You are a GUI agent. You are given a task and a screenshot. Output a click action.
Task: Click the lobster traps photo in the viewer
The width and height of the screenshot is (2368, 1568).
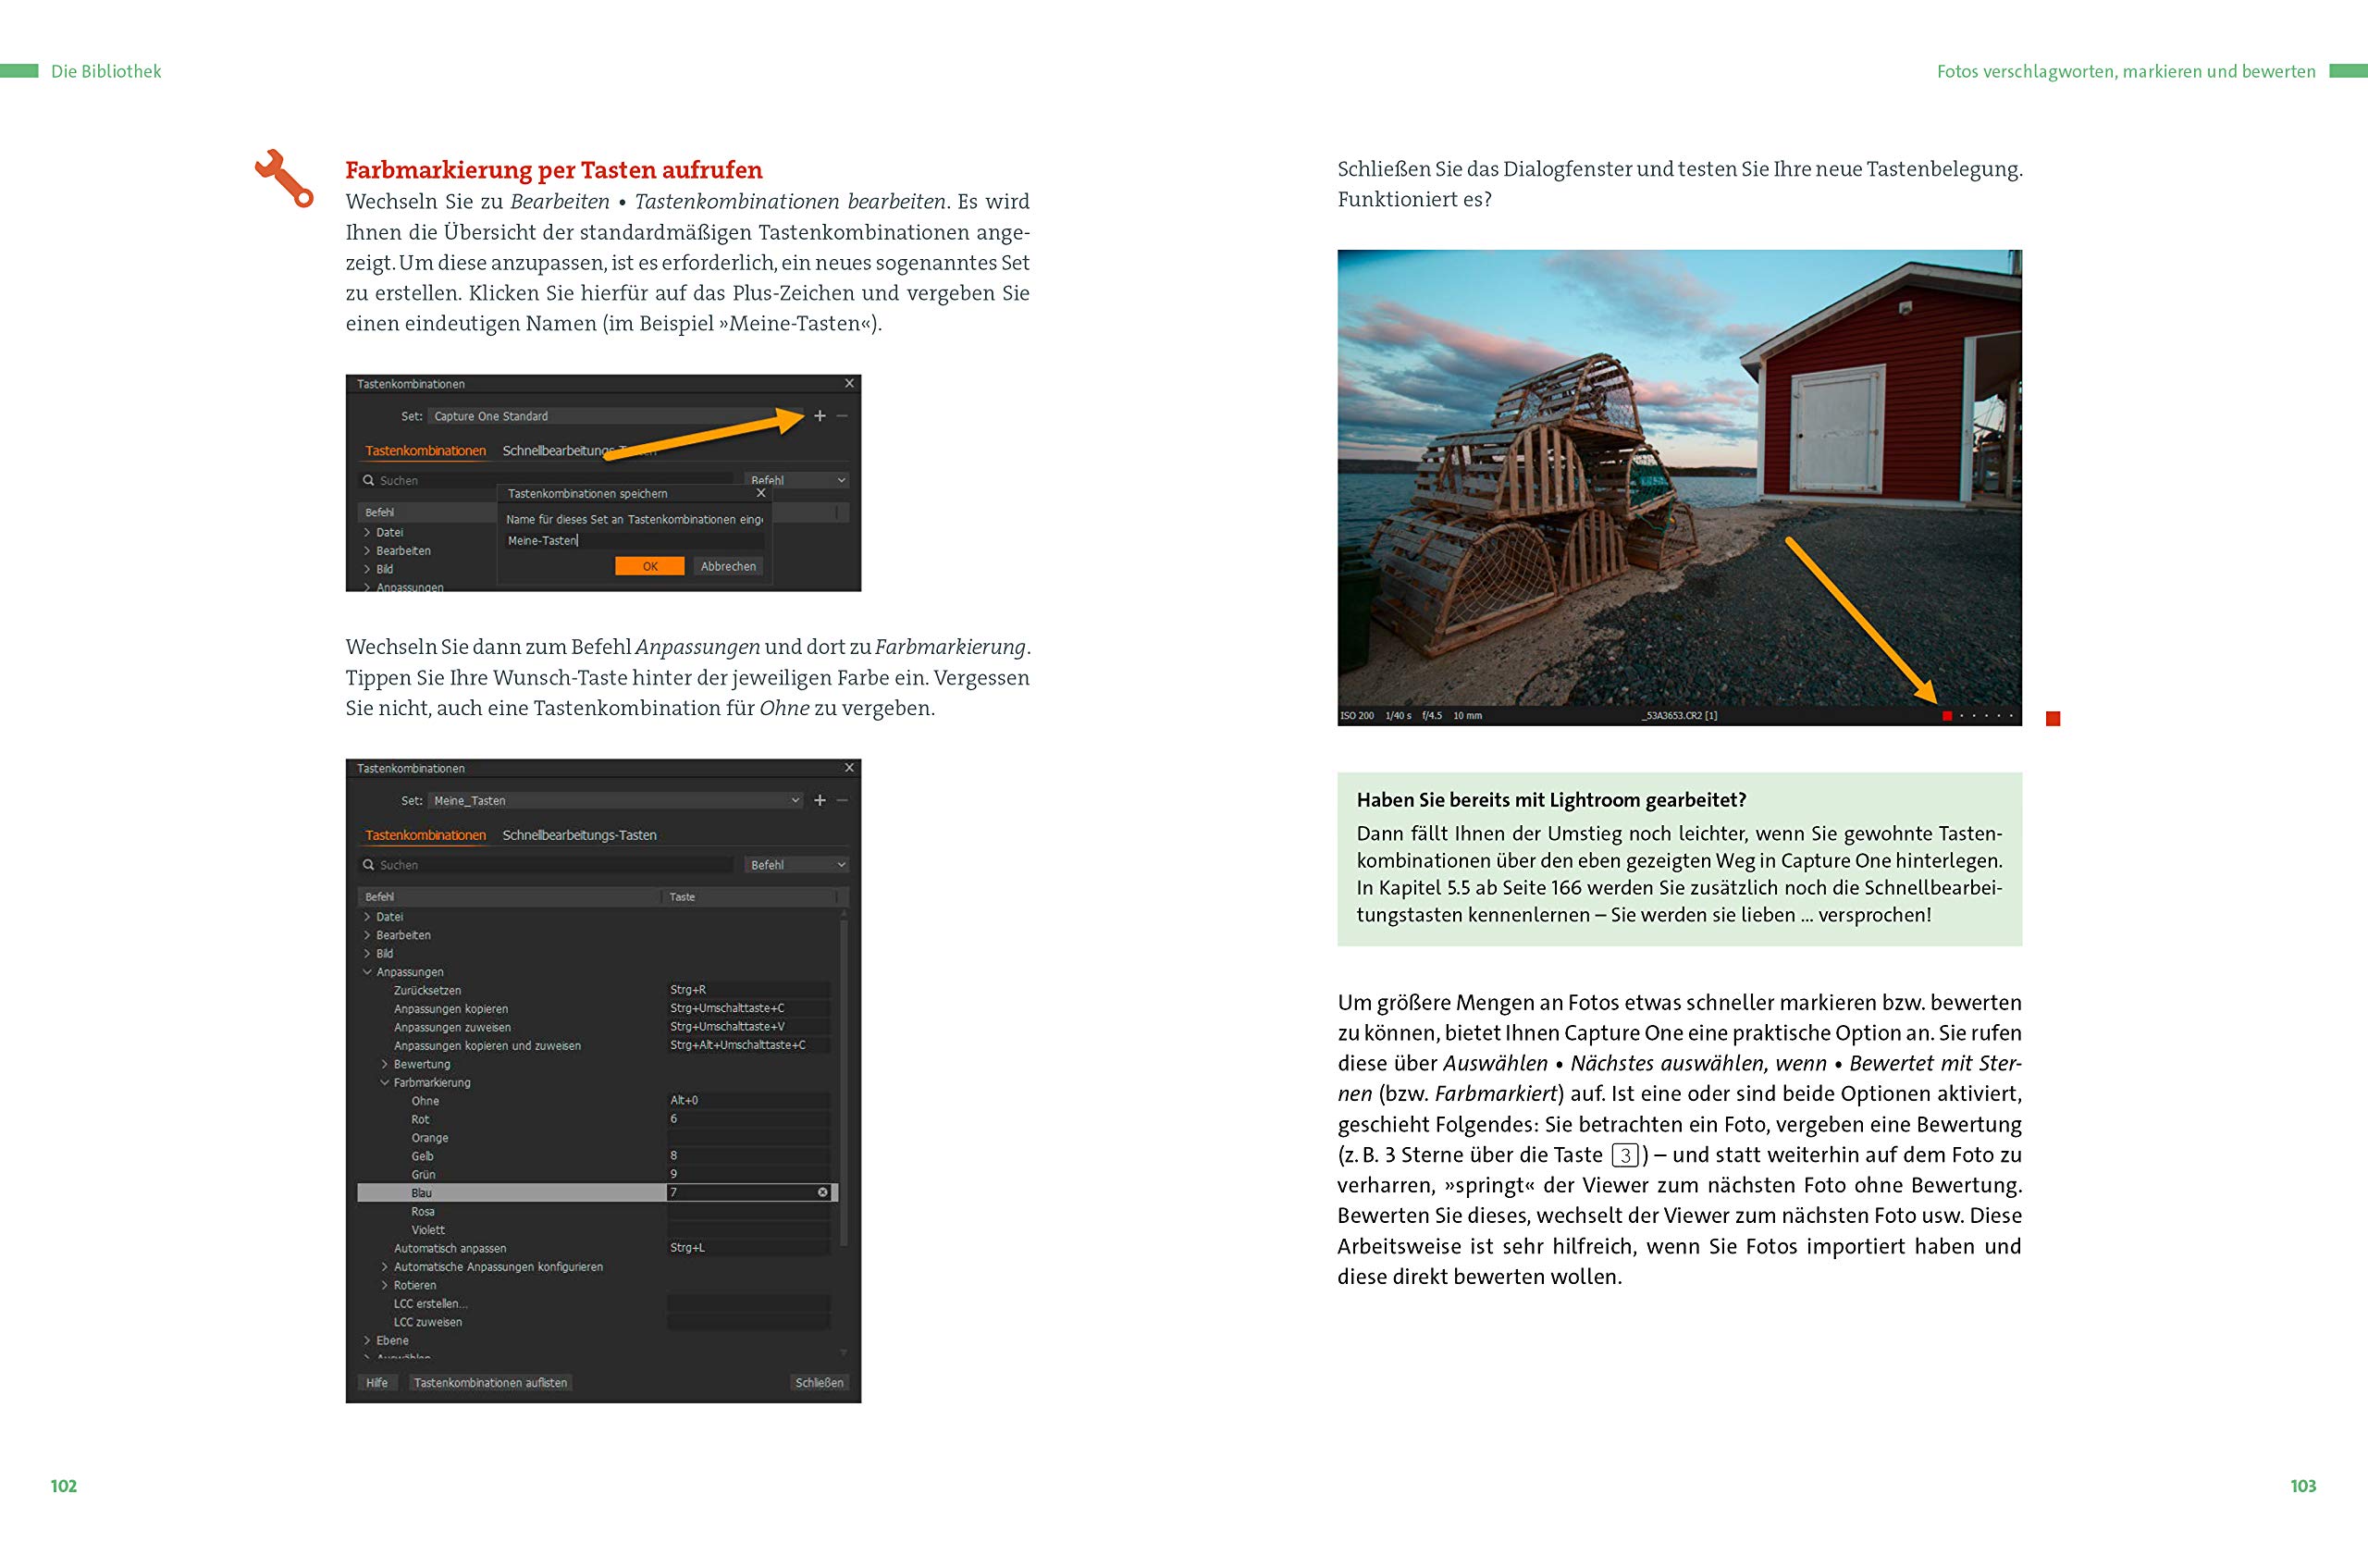1679,478
